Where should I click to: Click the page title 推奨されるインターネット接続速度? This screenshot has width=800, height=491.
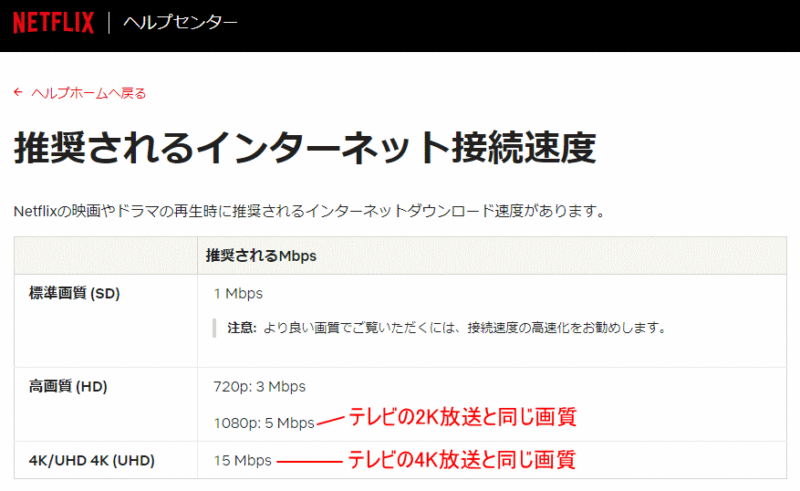[x=305, y=148]
